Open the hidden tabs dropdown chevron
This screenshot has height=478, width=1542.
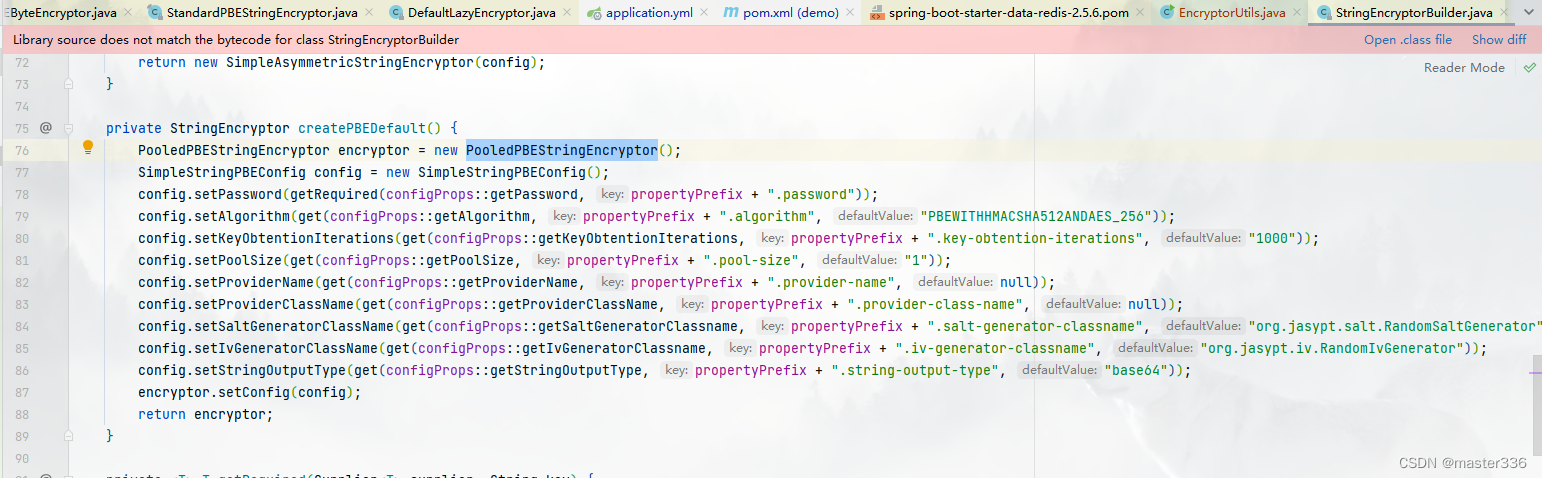(x=1529, y=13)
